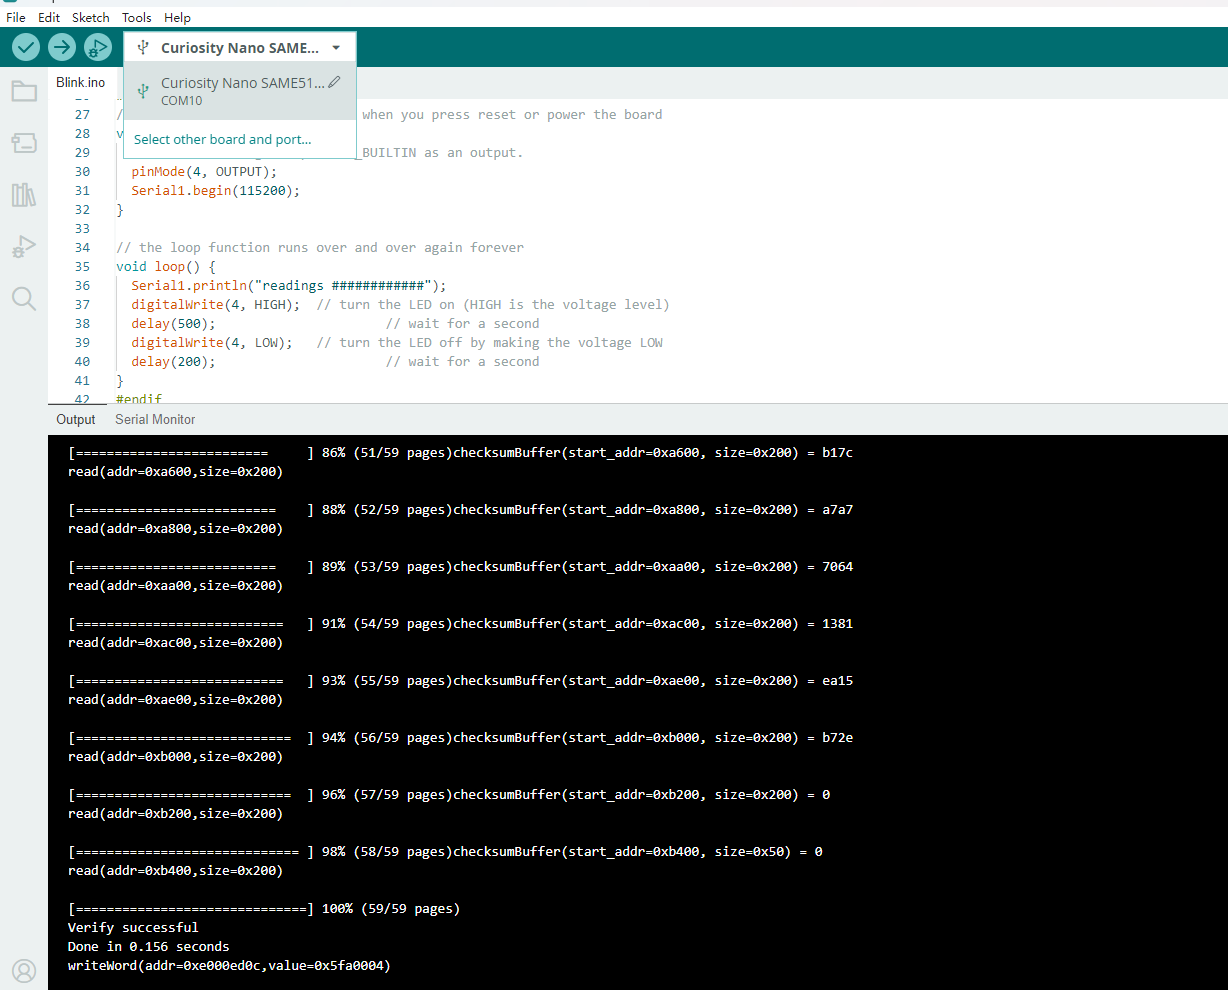Click the pencil edit icon beside Curiosity Nano
Screen dimensions: 1228x990
tap(335, 82)
